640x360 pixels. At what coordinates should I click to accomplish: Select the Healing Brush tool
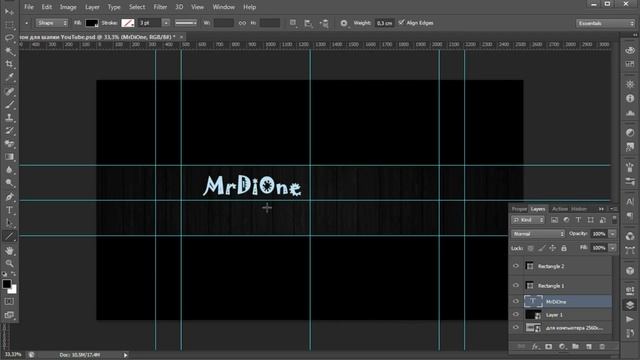(x=9, y=91)
